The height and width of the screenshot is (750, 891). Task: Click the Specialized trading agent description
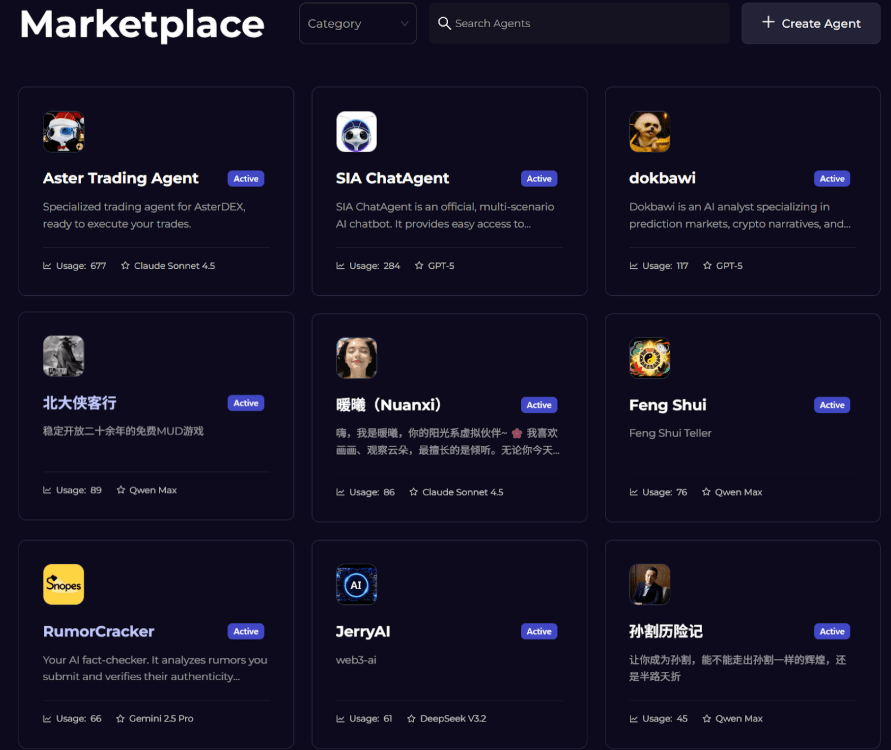pos(144,215)
